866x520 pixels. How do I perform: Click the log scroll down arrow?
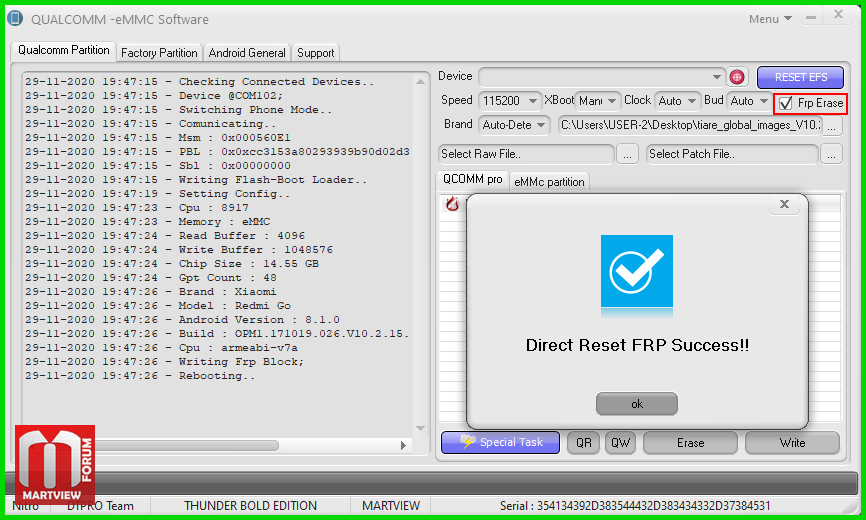(420, 428)
